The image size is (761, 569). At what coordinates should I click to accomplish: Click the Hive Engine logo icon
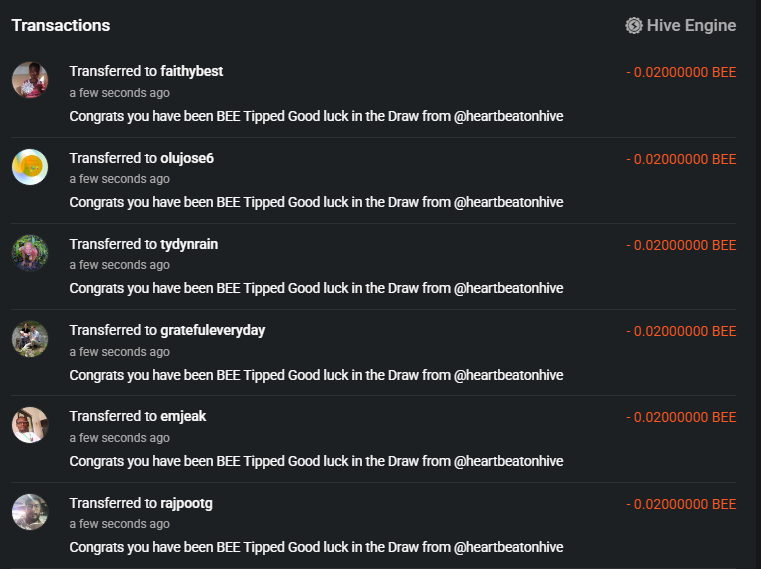634,26
